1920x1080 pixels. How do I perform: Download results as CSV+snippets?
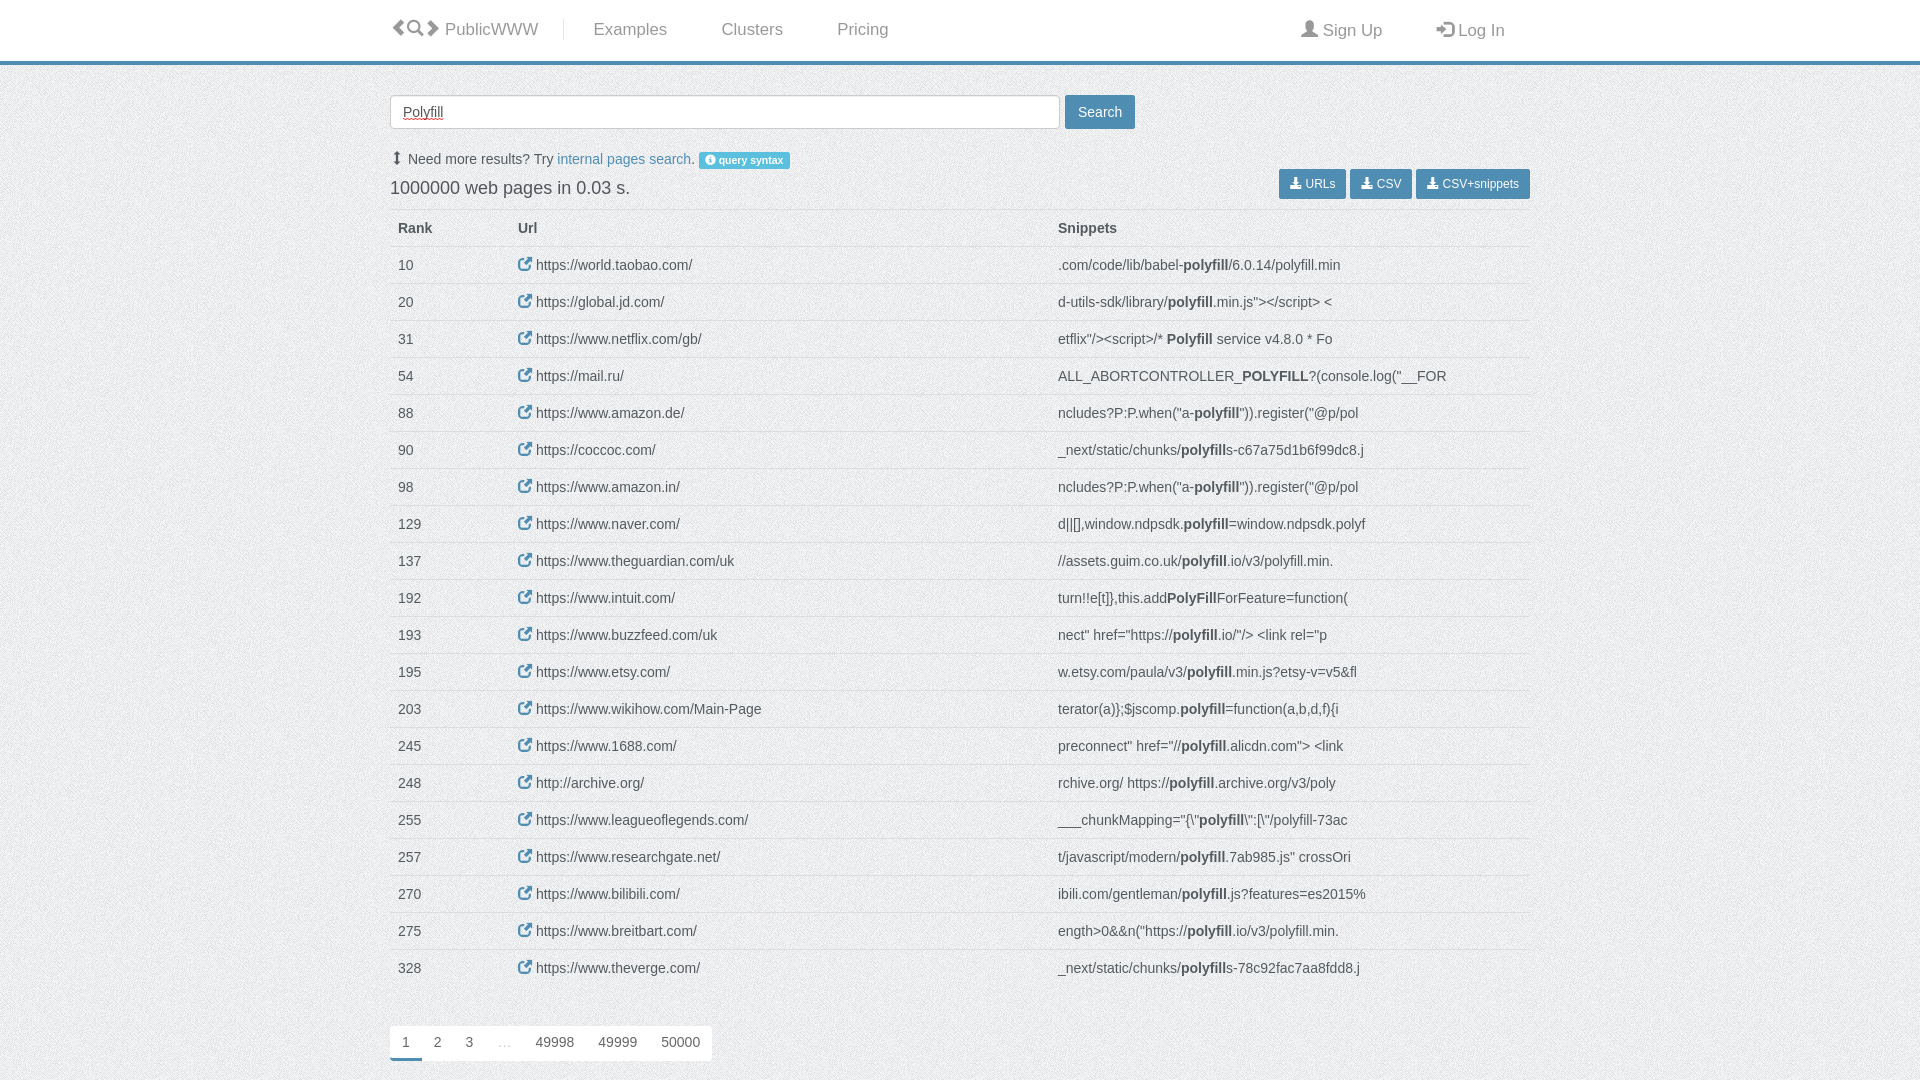(1473, 184)
